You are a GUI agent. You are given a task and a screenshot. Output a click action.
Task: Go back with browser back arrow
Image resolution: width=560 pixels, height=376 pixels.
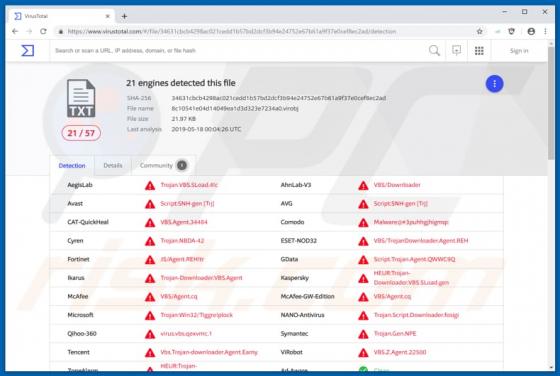15,31
